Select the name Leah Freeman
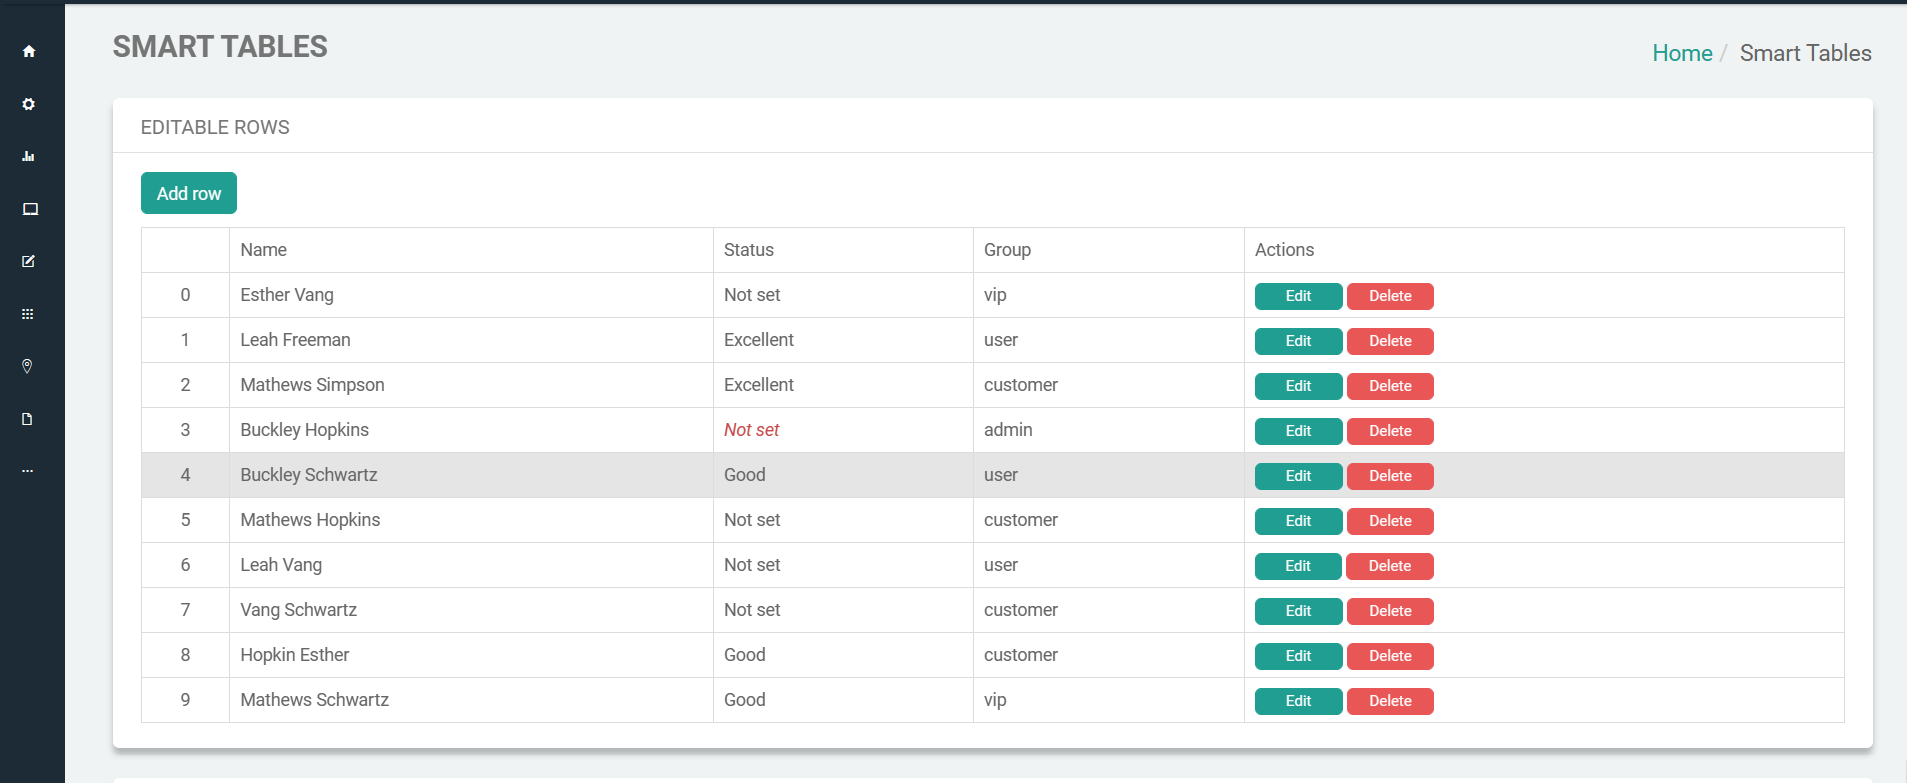The width and height of the screenshot is (1907, 783). (295, 340)
